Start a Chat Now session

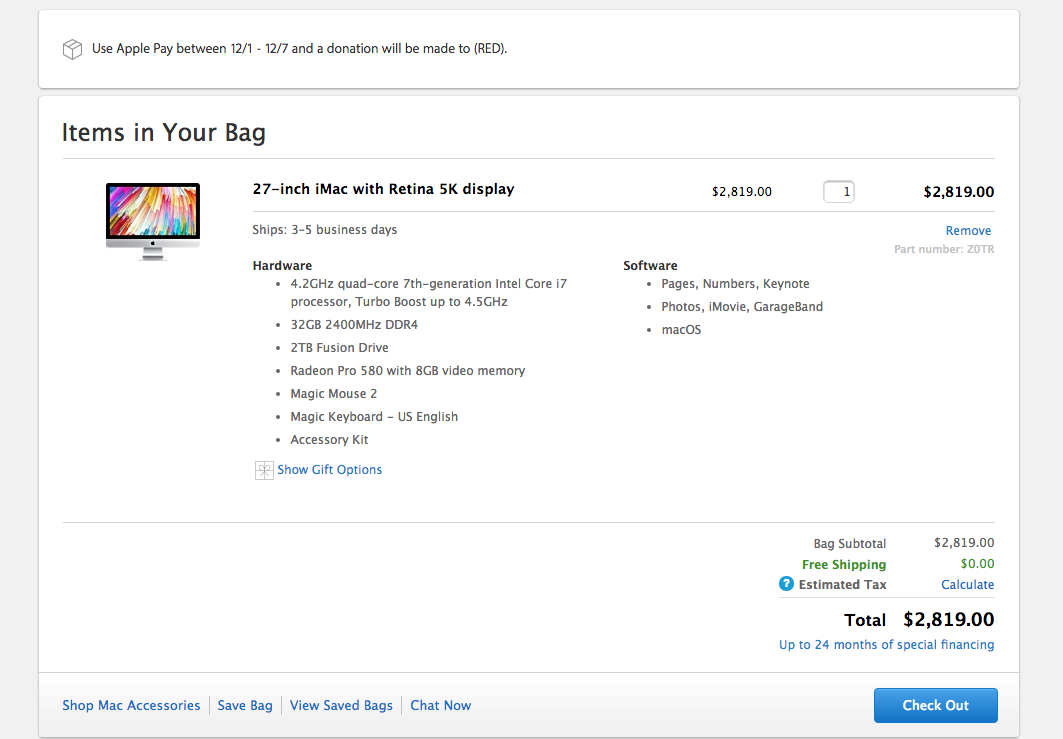(441, 705)
